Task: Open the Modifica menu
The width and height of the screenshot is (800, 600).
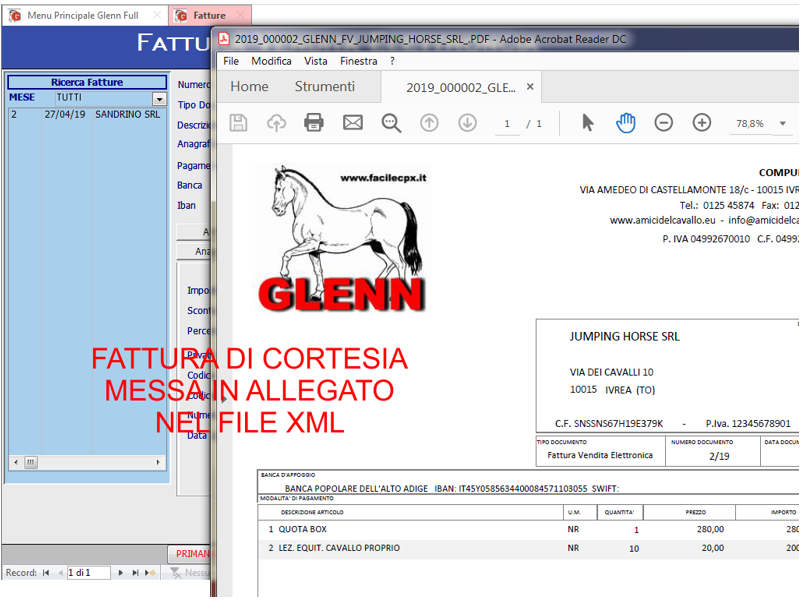Action: [x=271, y=61]
